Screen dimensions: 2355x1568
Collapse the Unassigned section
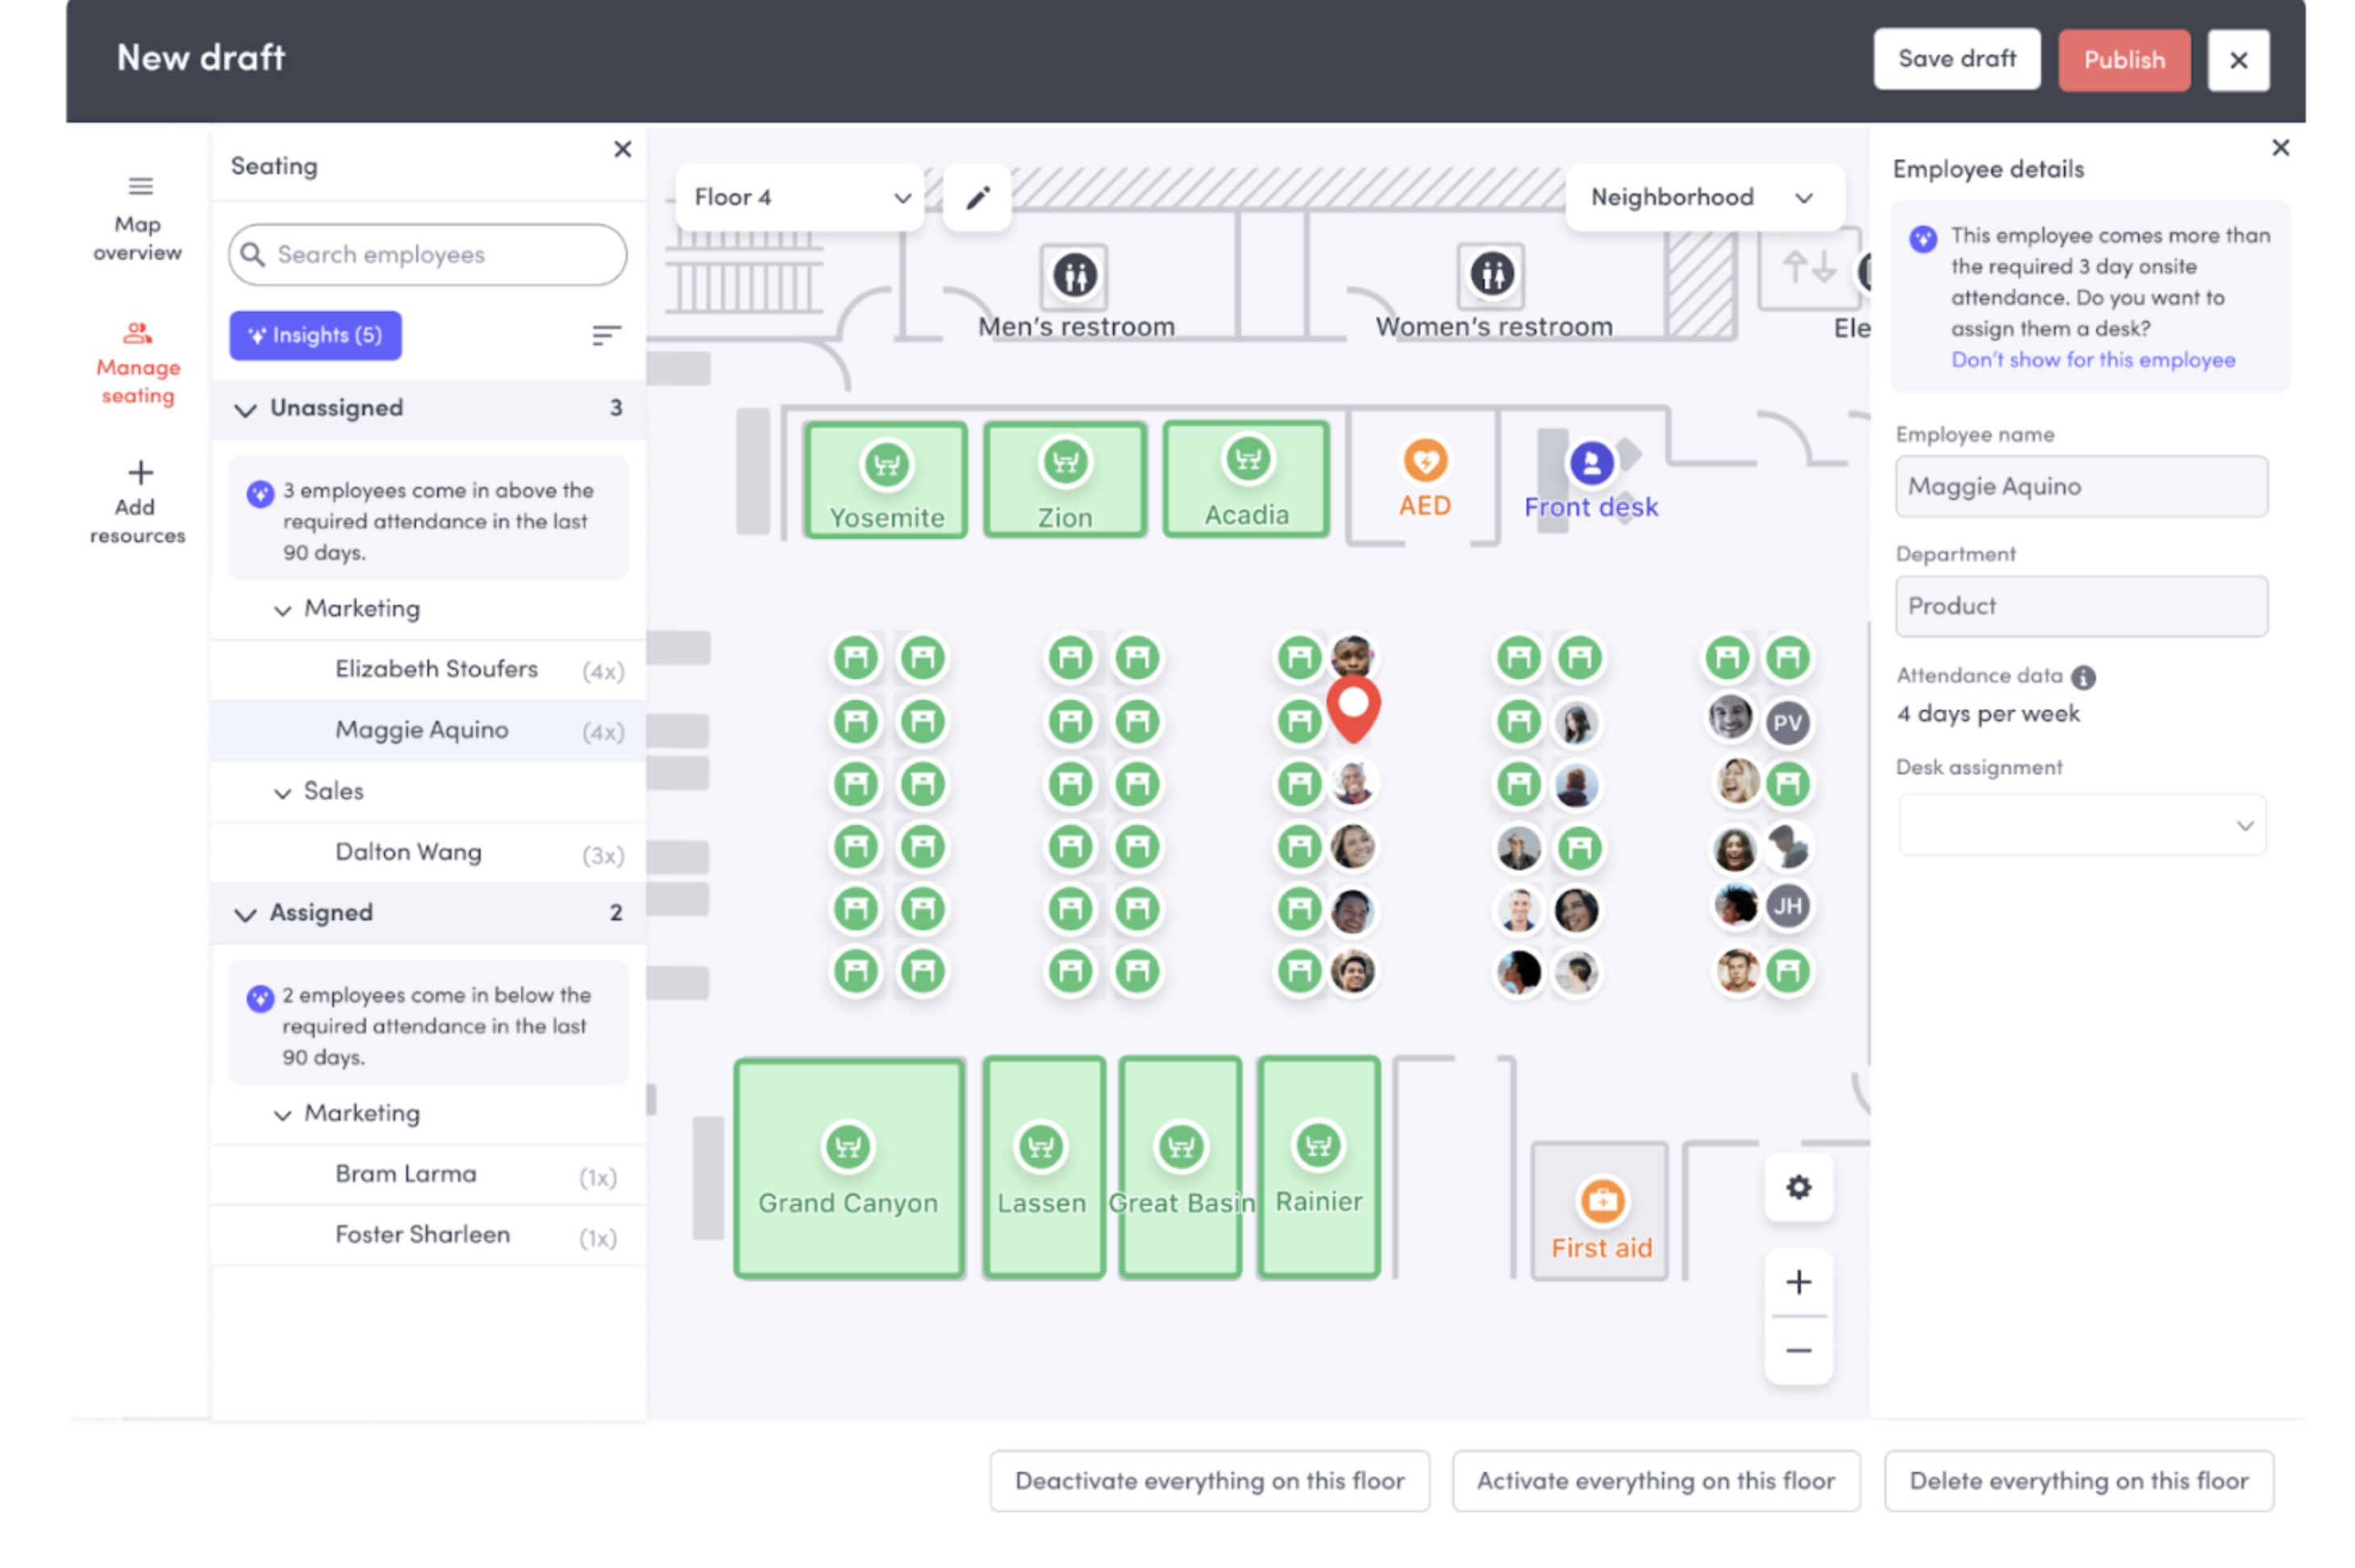click(x=245, y=409)
